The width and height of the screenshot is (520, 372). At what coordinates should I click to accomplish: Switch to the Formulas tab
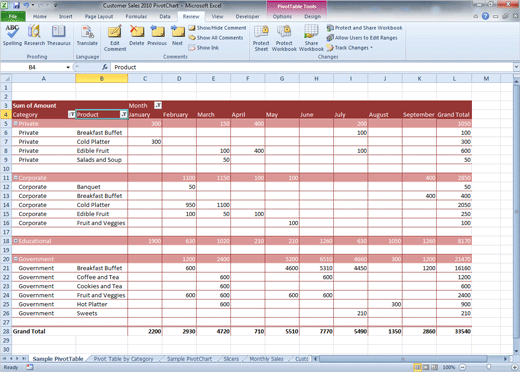coord(136,16)
